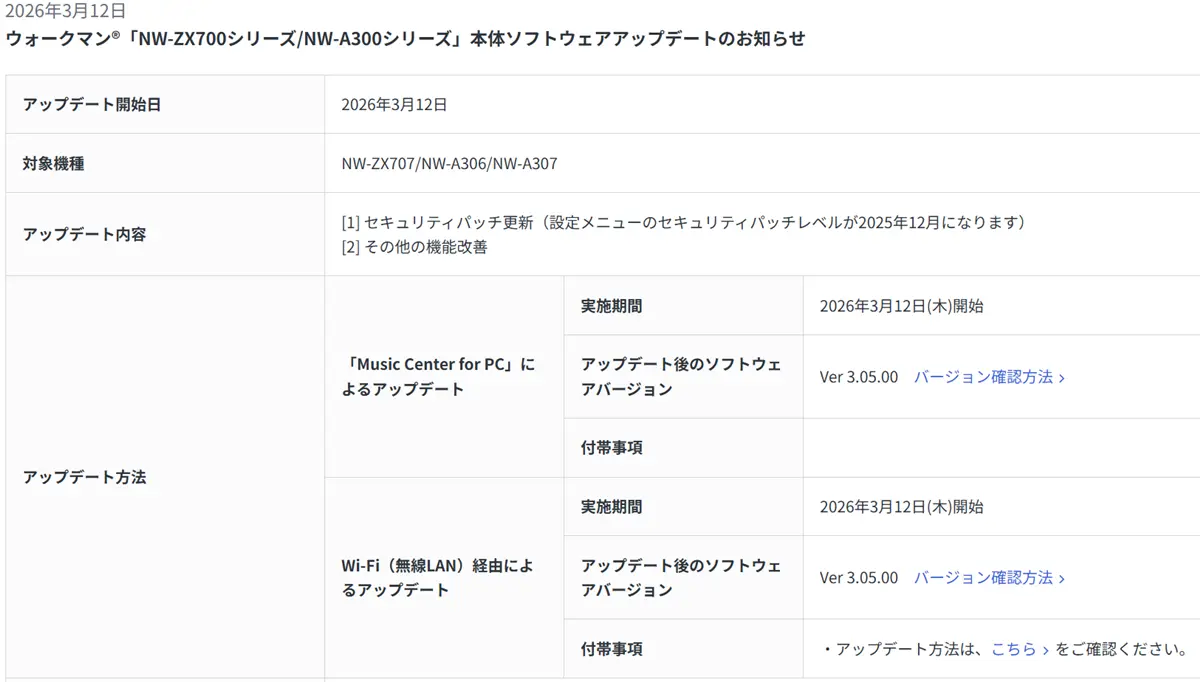The width and height of the screenshot is (1200, 682).
Task: Click the [1] セキュリティパッチ更新 line
Action: [x=684, y=222]
